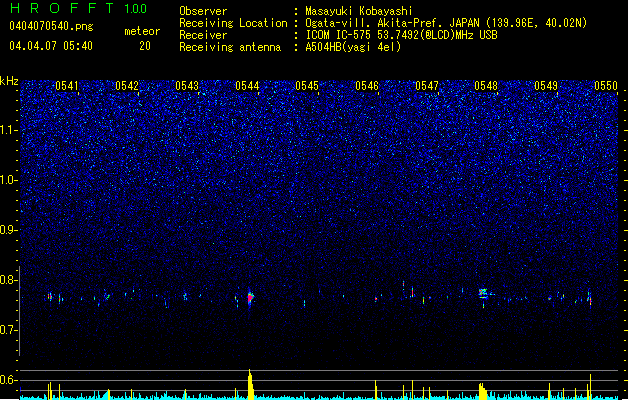Click the 'meteor' label
The height and width of the screenshot is (400, 629).
(142, 31)
